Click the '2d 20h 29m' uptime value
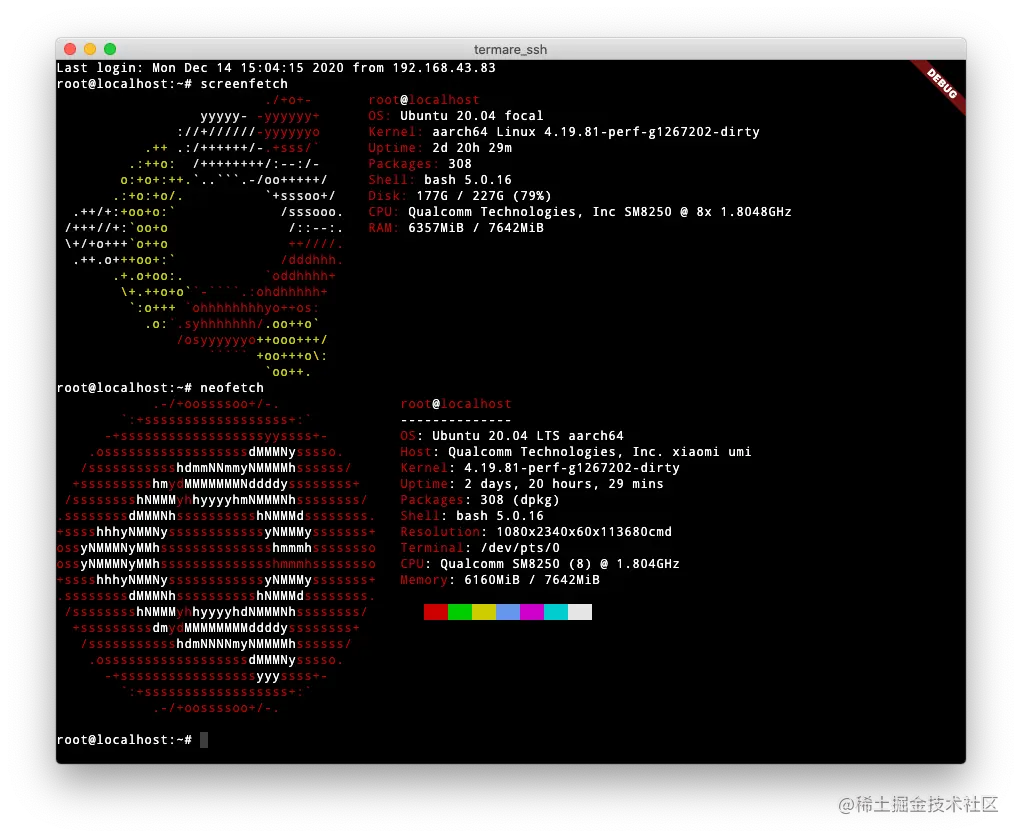The image size is (1022, 838). click(x=472, y=148)
